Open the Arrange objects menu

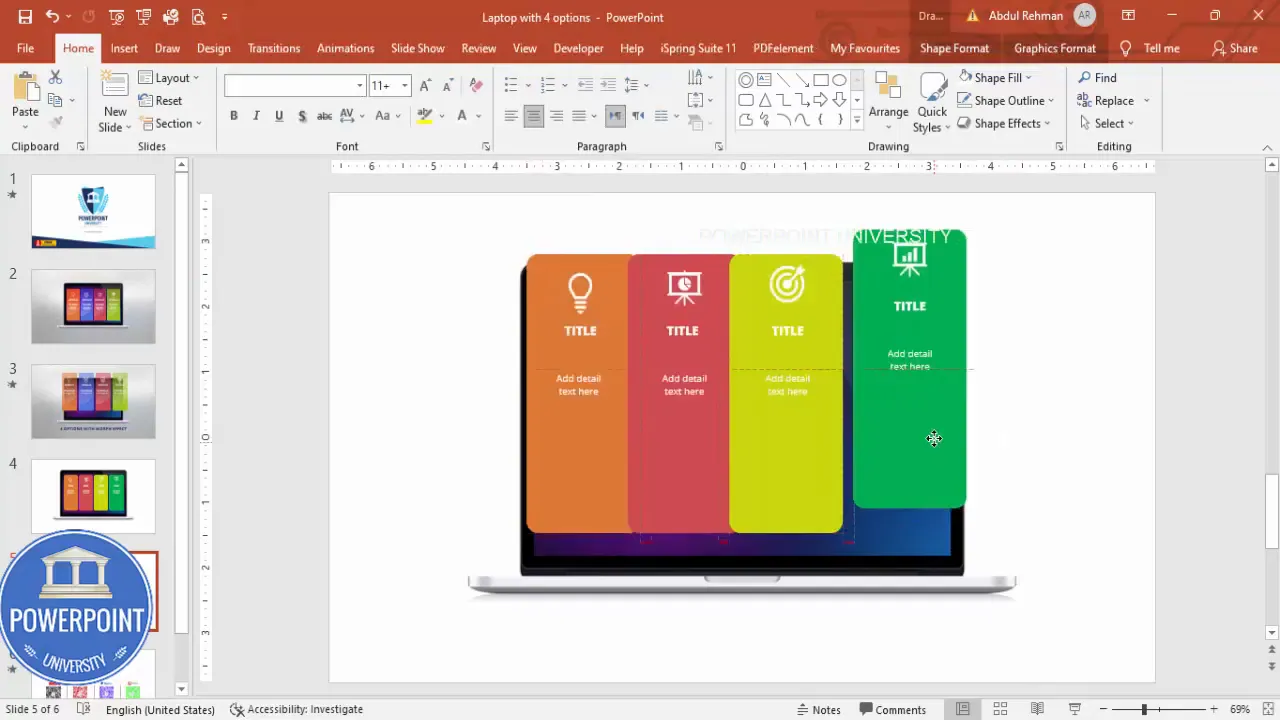[888, 99]
